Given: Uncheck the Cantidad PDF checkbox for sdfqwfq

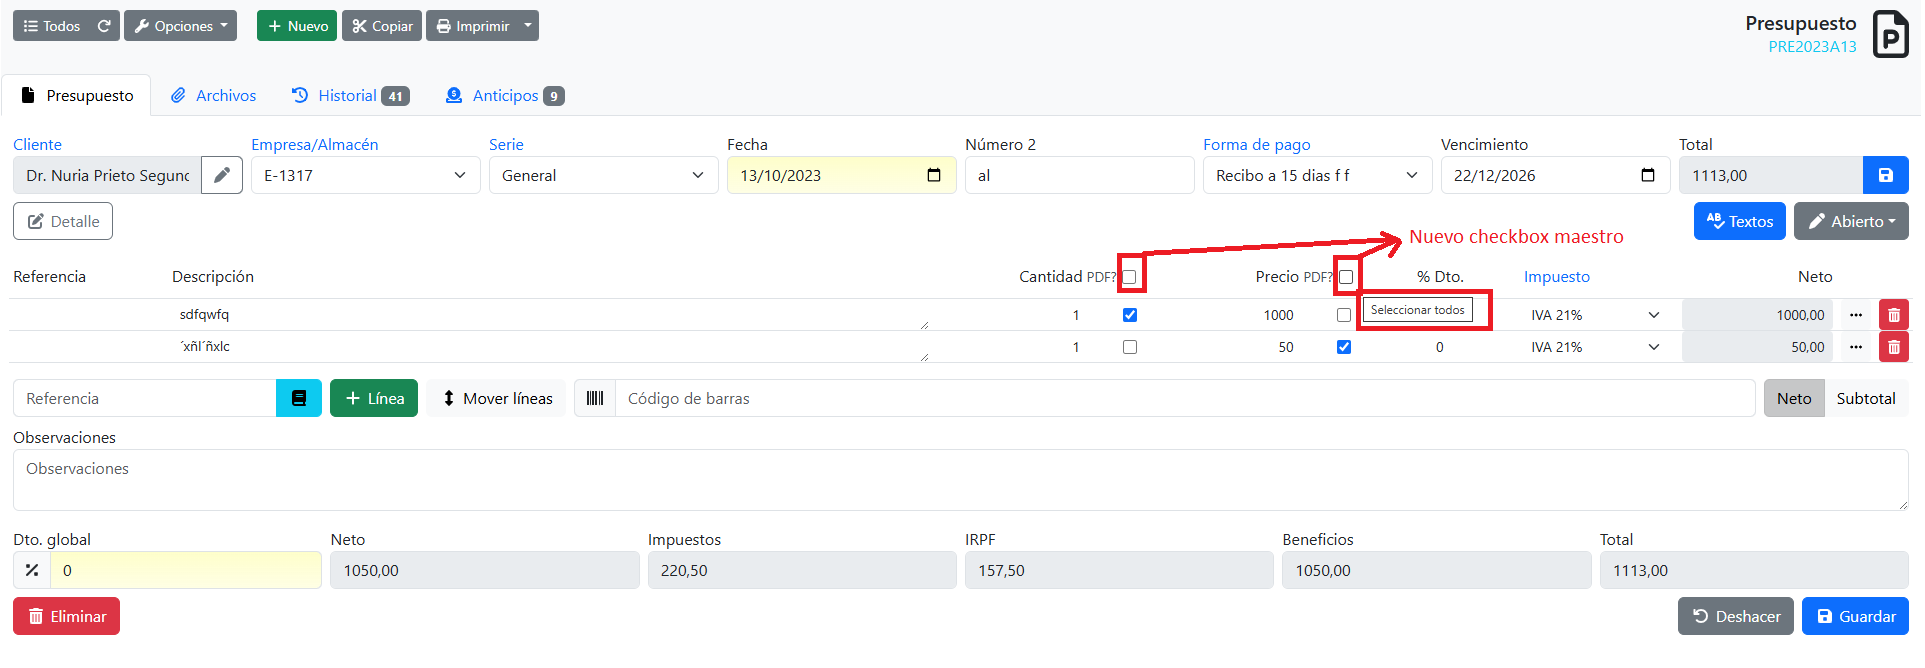Looking at the screenshot, I should [1130, 315].
